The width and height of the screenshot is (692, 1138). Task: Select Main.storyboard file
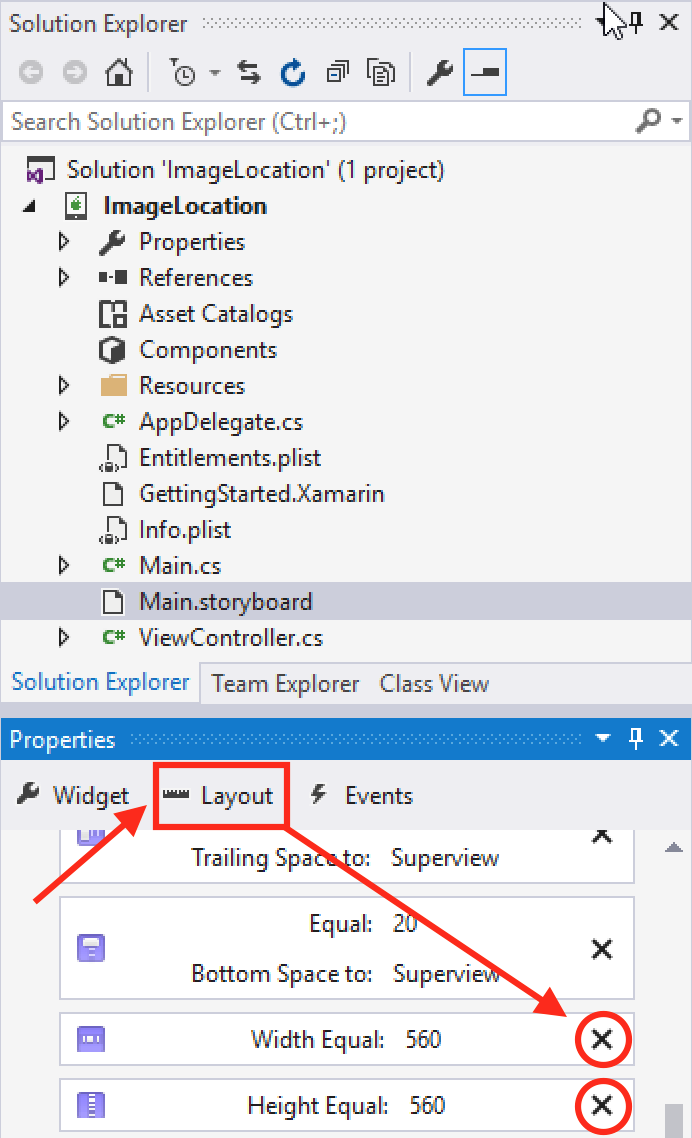tap(225, 602)
